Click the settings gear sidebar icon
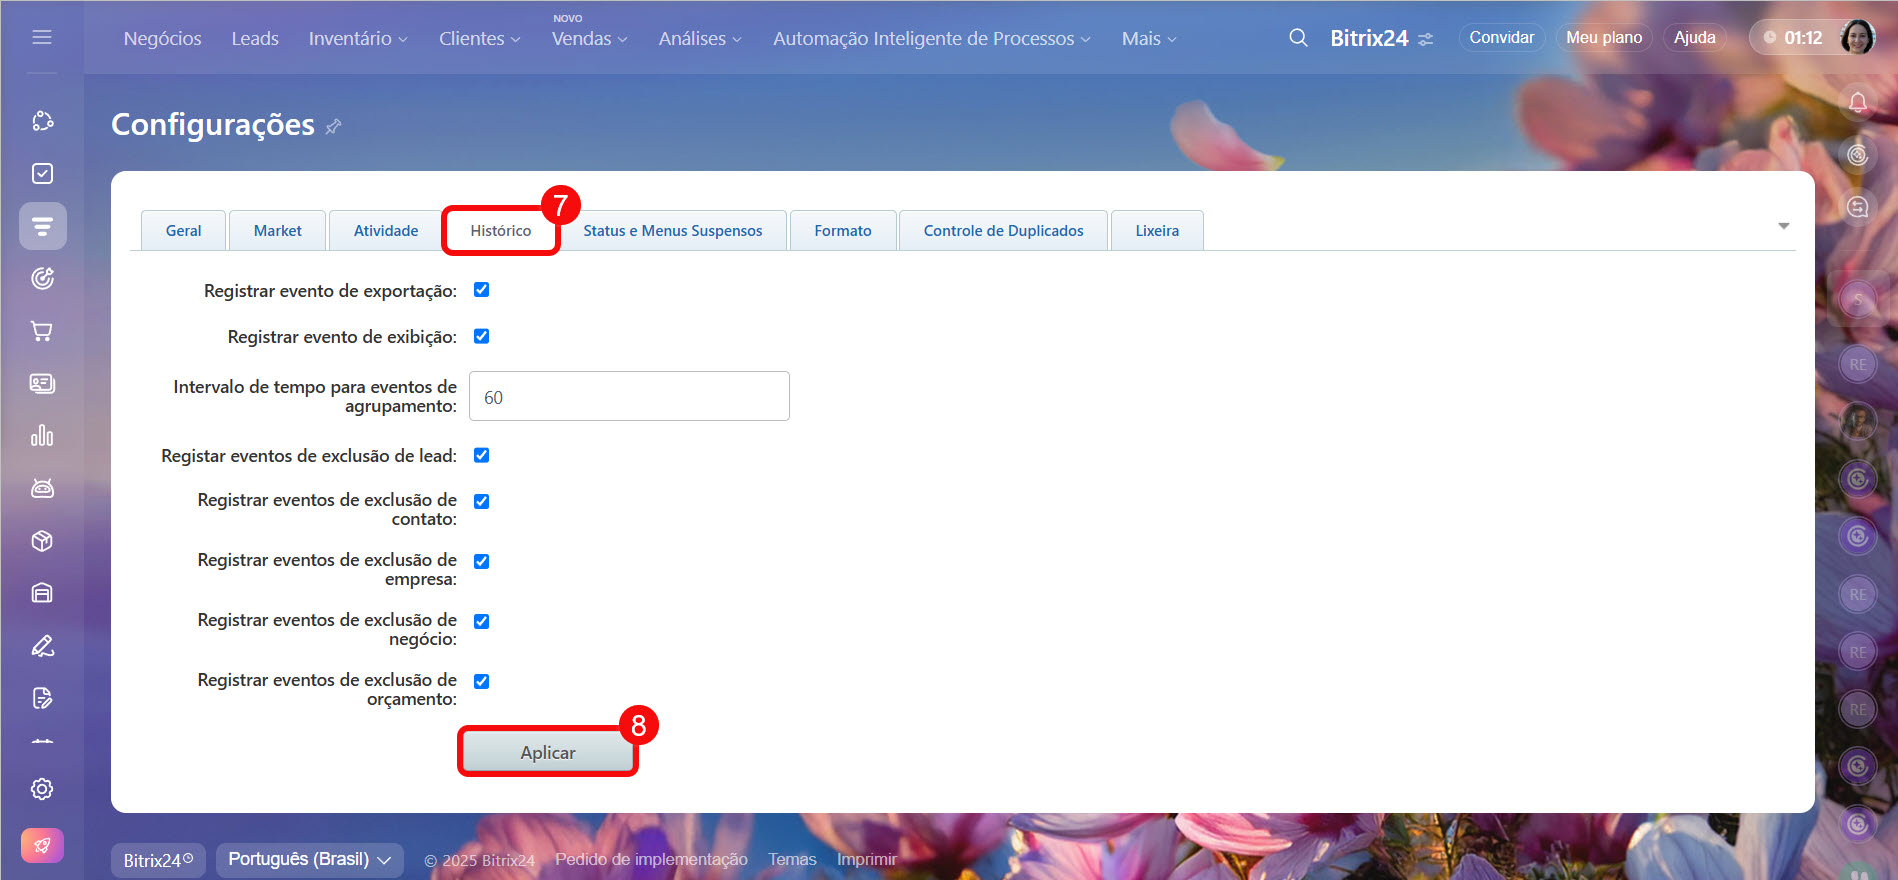 pos(42,789)
